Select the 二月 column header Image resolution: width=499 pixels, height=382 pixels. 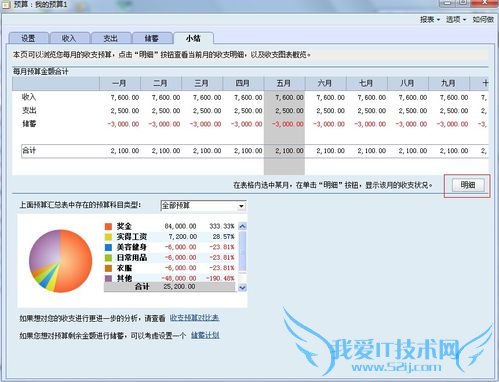tap(161, 83)
